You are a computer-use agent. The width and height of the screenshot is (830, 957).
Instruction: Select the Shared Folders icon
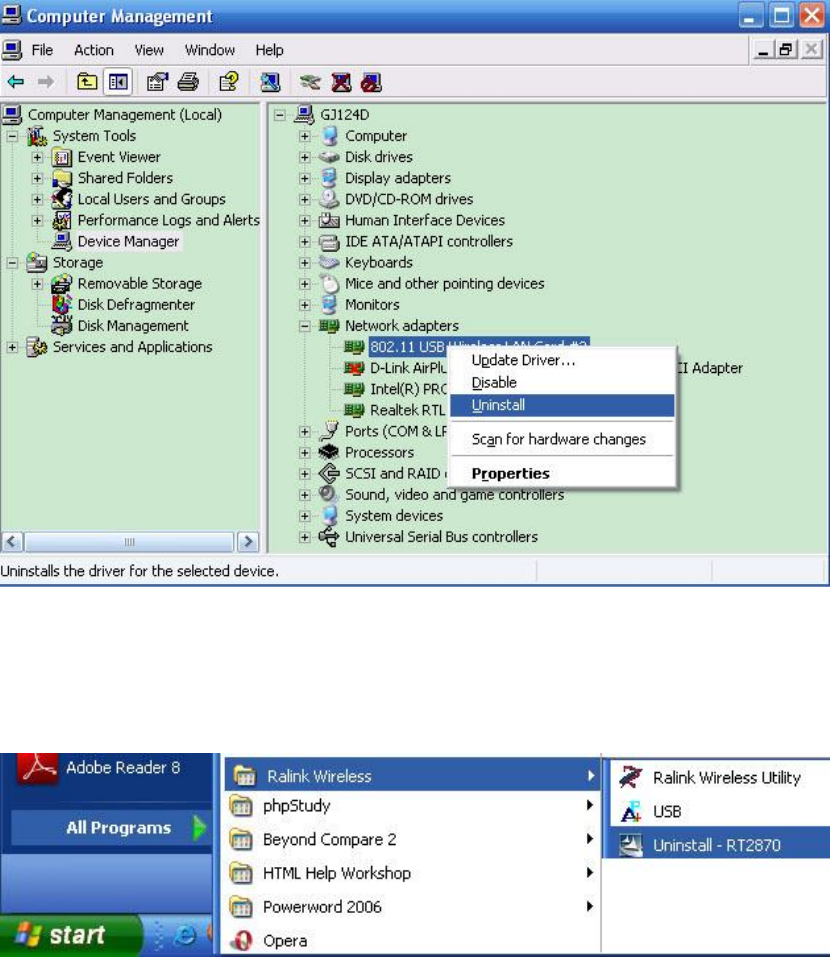point(62,178)
